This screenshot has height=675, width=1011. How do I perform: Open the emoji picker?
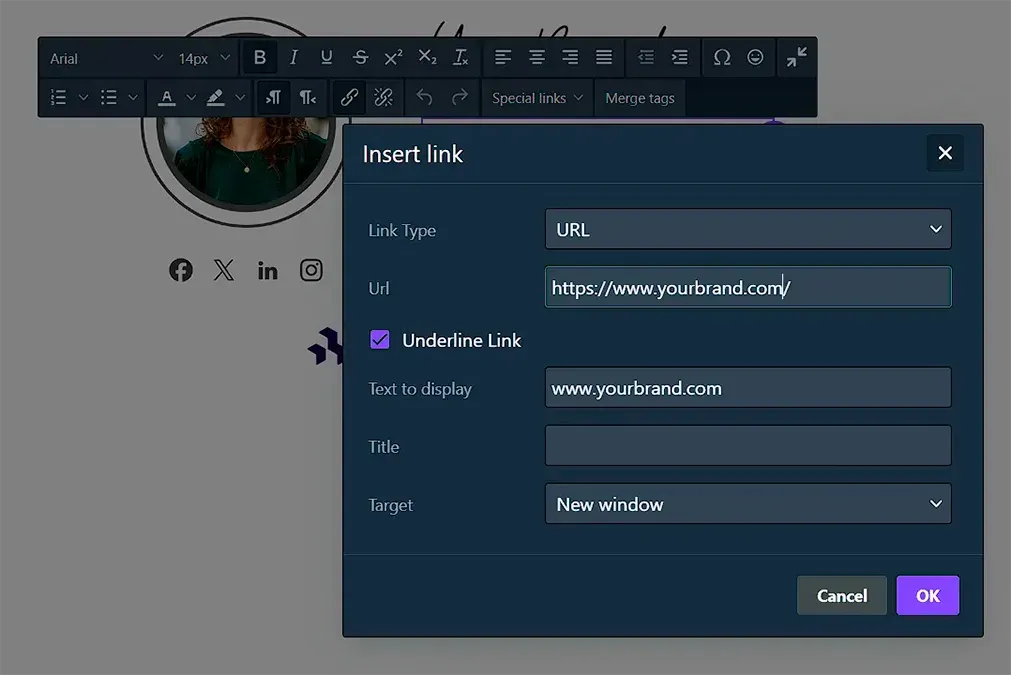click(x=755, y=58)
